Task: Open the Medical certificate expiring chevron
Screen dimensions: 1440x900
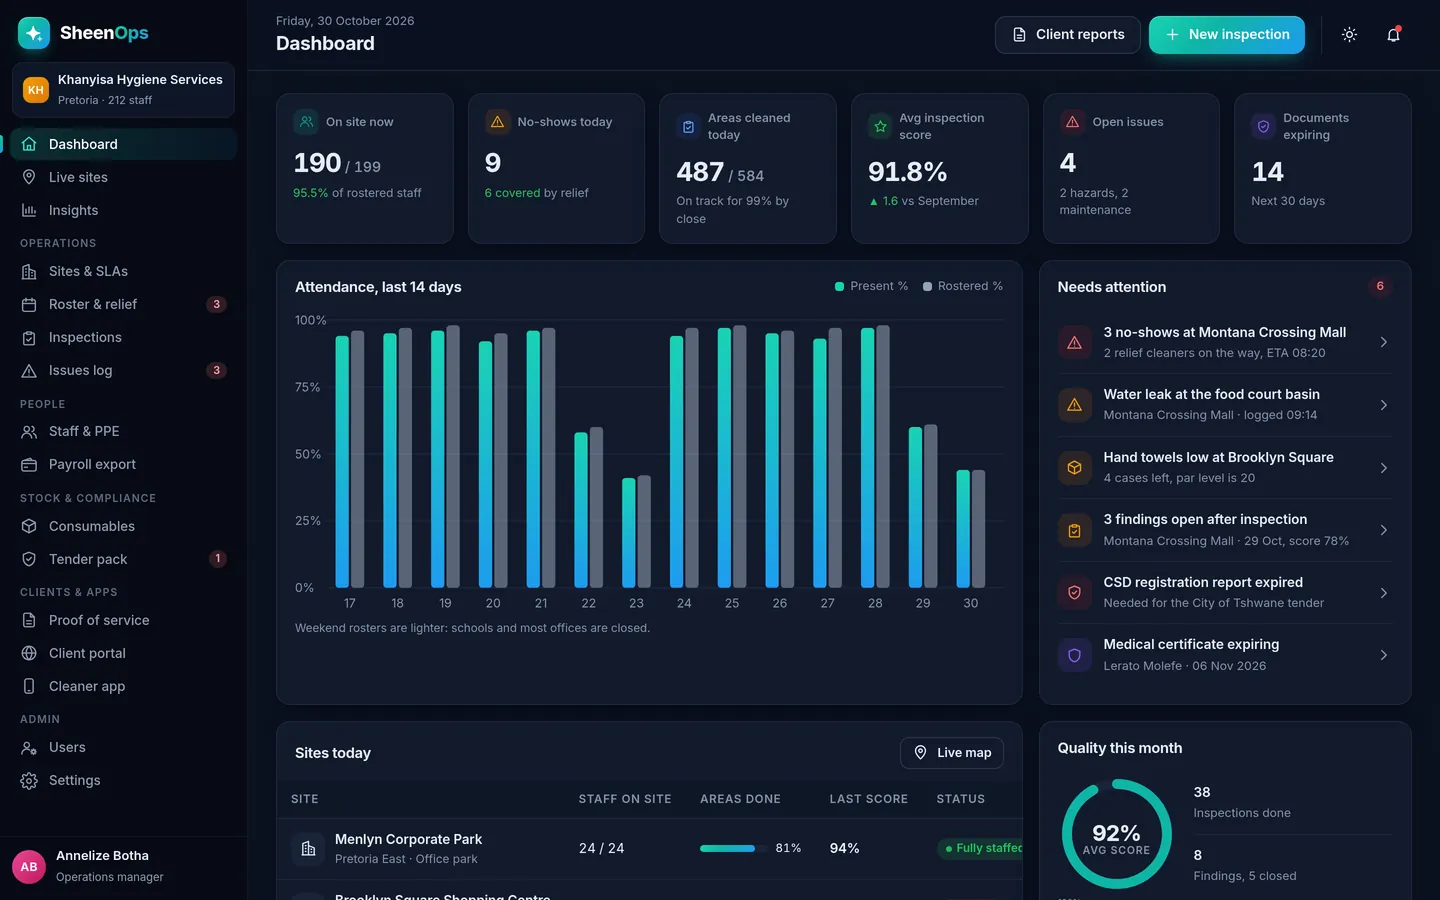Action: point(1383,655)
